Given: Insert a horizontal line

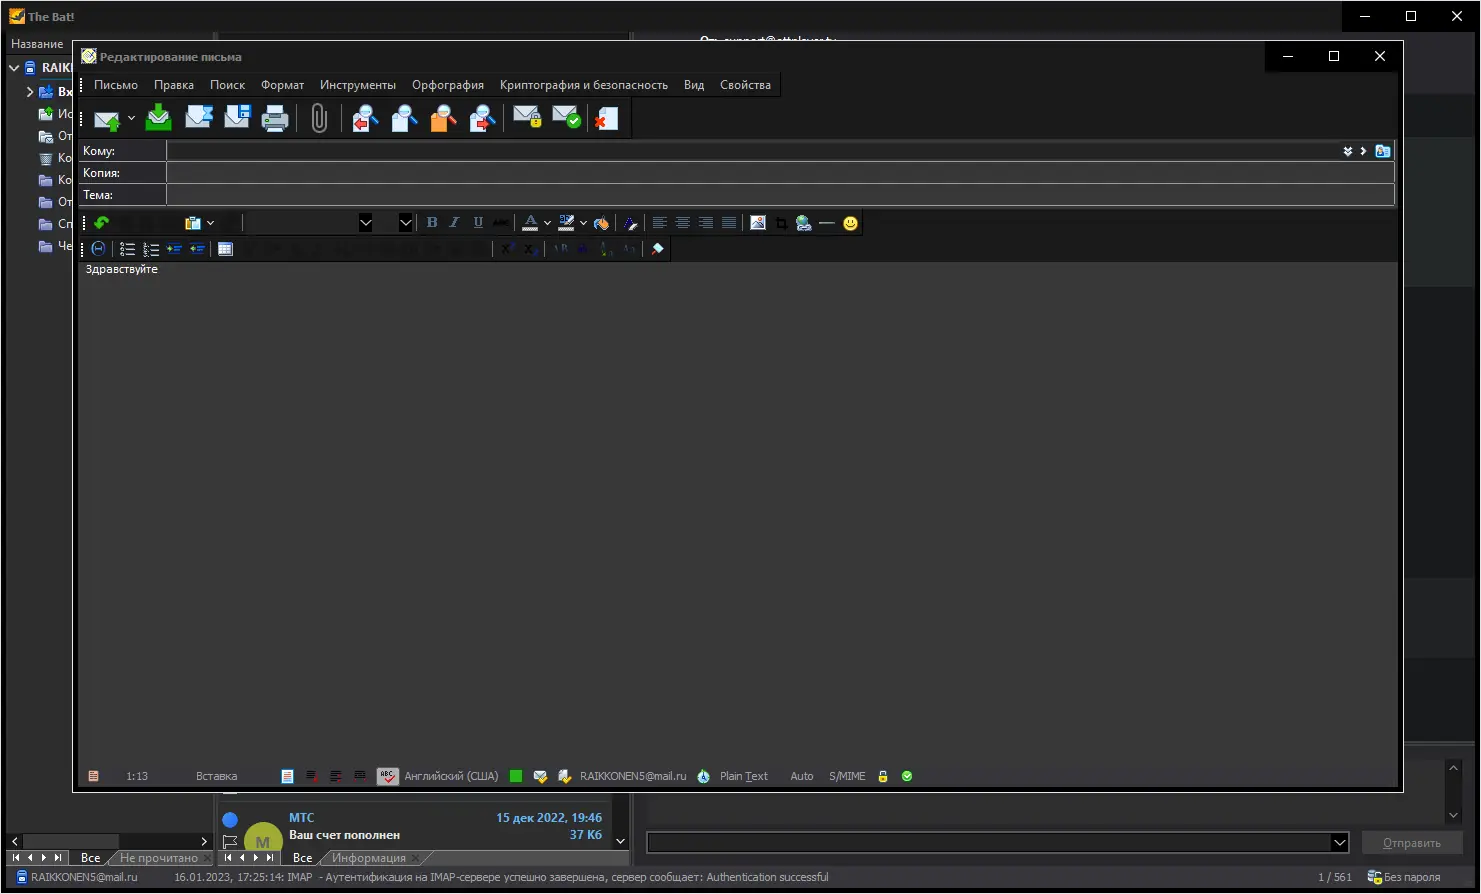Looking at the screenshot, I should (x=827, y=223).
